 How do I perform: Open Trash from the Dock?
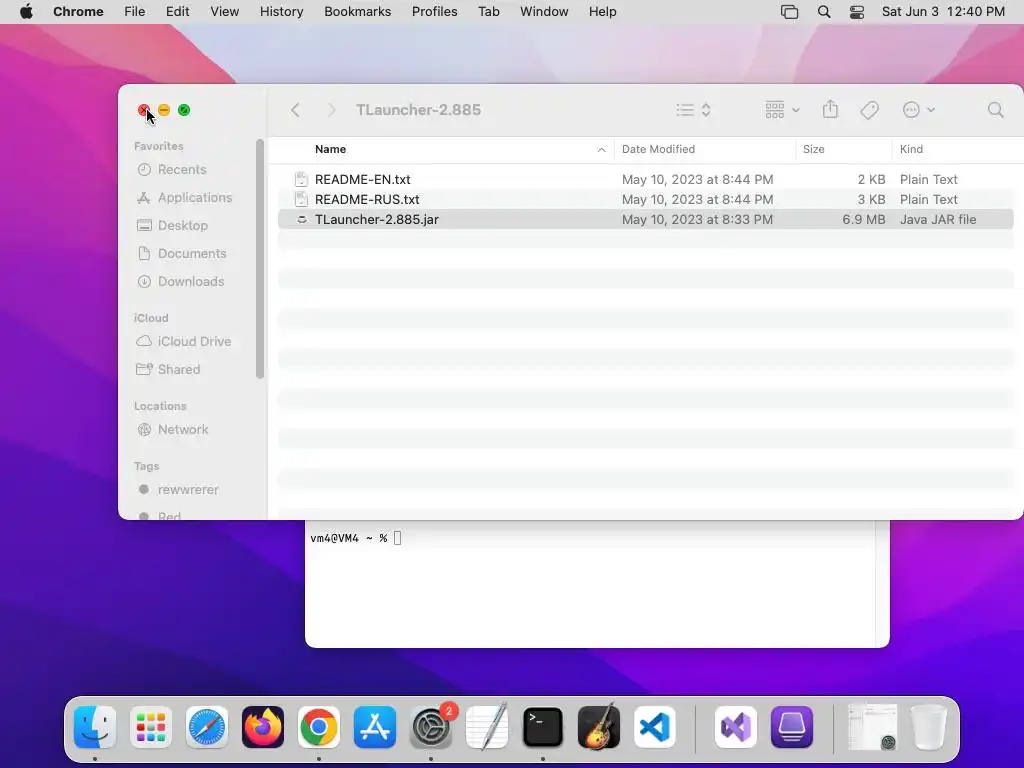pyautogui.click(x=929, y=727)
